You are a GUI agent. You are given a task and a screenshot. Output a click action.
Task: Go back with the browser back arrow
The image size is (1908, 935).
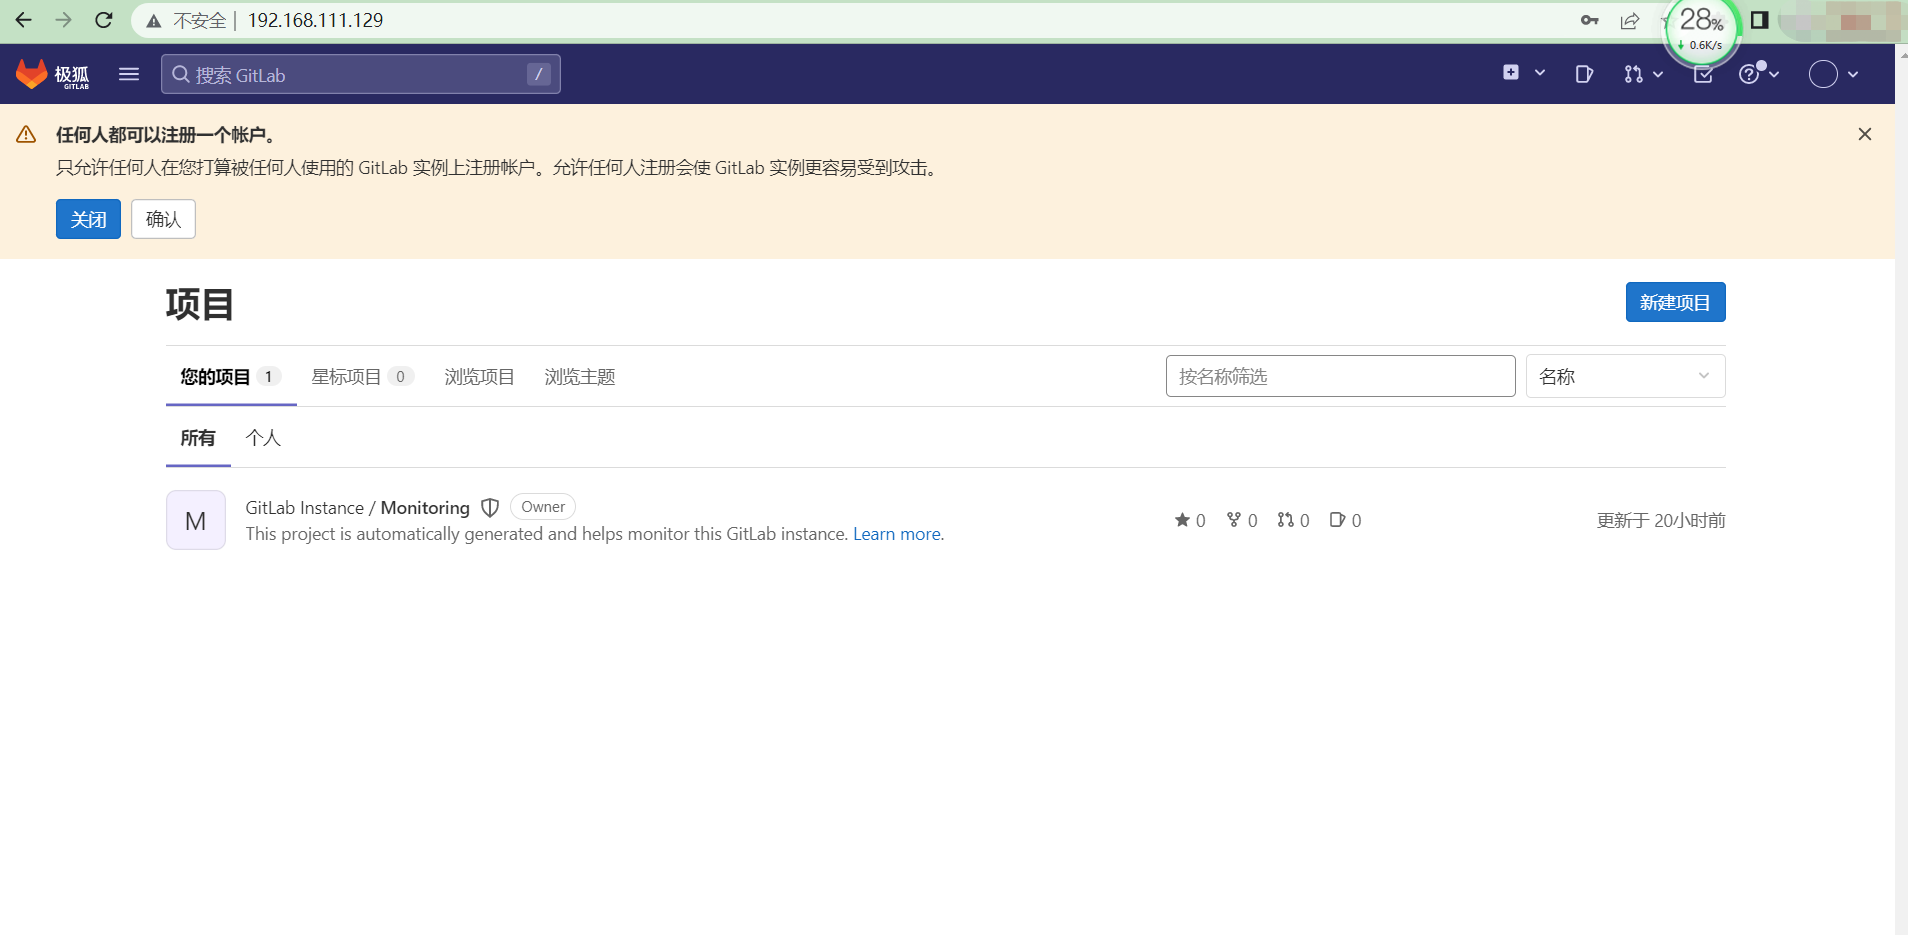coord(24,20)
